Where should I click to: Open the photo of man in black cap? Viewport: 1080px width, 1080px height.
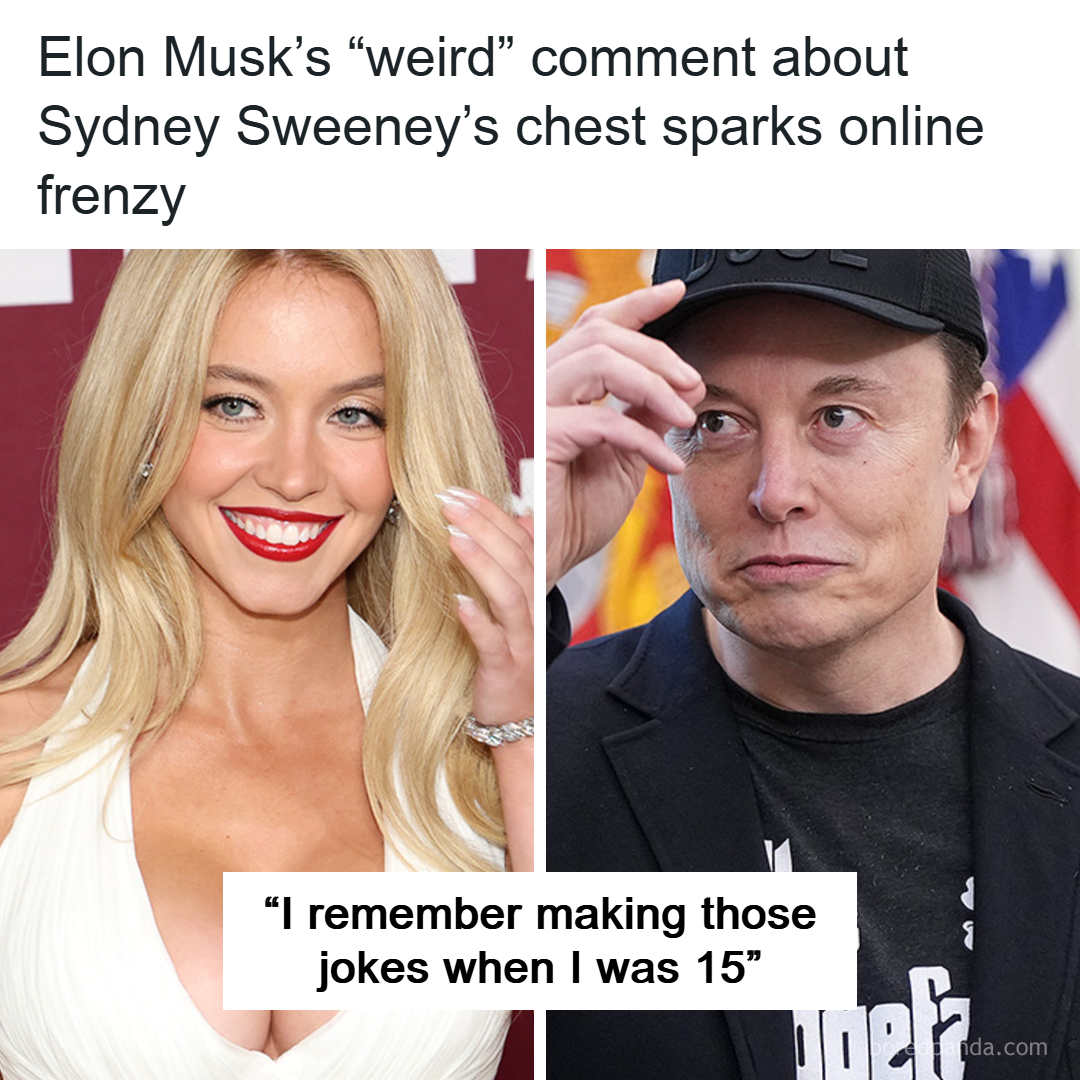pyautogui.click(x=813, y=664)
